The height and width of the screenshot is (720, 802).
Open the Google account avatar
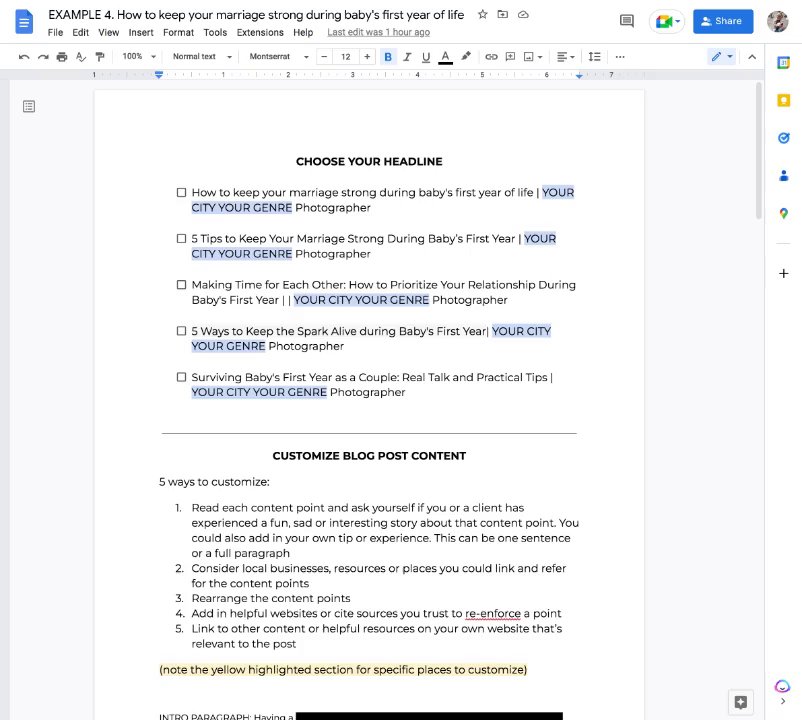(x=777, y=21)
